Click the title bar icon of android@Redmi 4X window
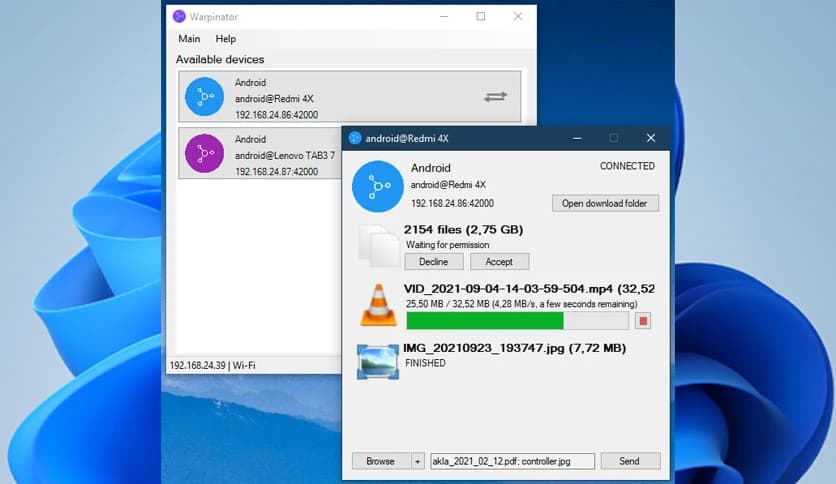The width and height of the screenshot is (836, 484). tap(355, 138)
